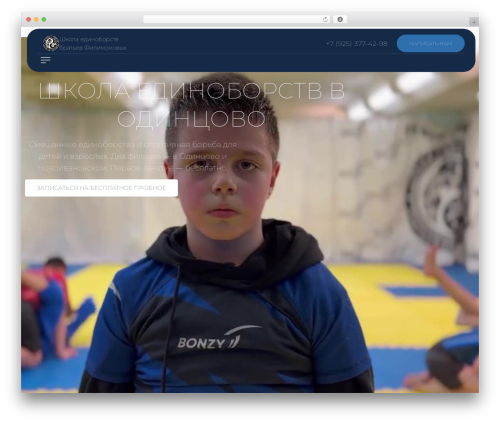Click 'Записаться на бесплатное пробное' button
This screenshot has width=500, height=423.
click(x=101, y=188)
